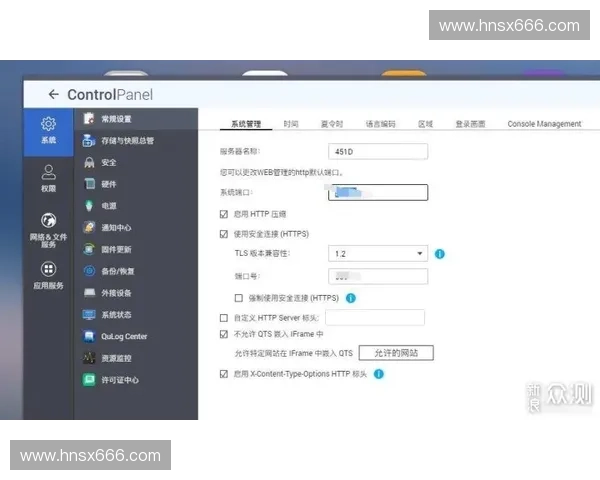
Task: Open Network & File Services globe icon
Action: click(x=49, y=220)
